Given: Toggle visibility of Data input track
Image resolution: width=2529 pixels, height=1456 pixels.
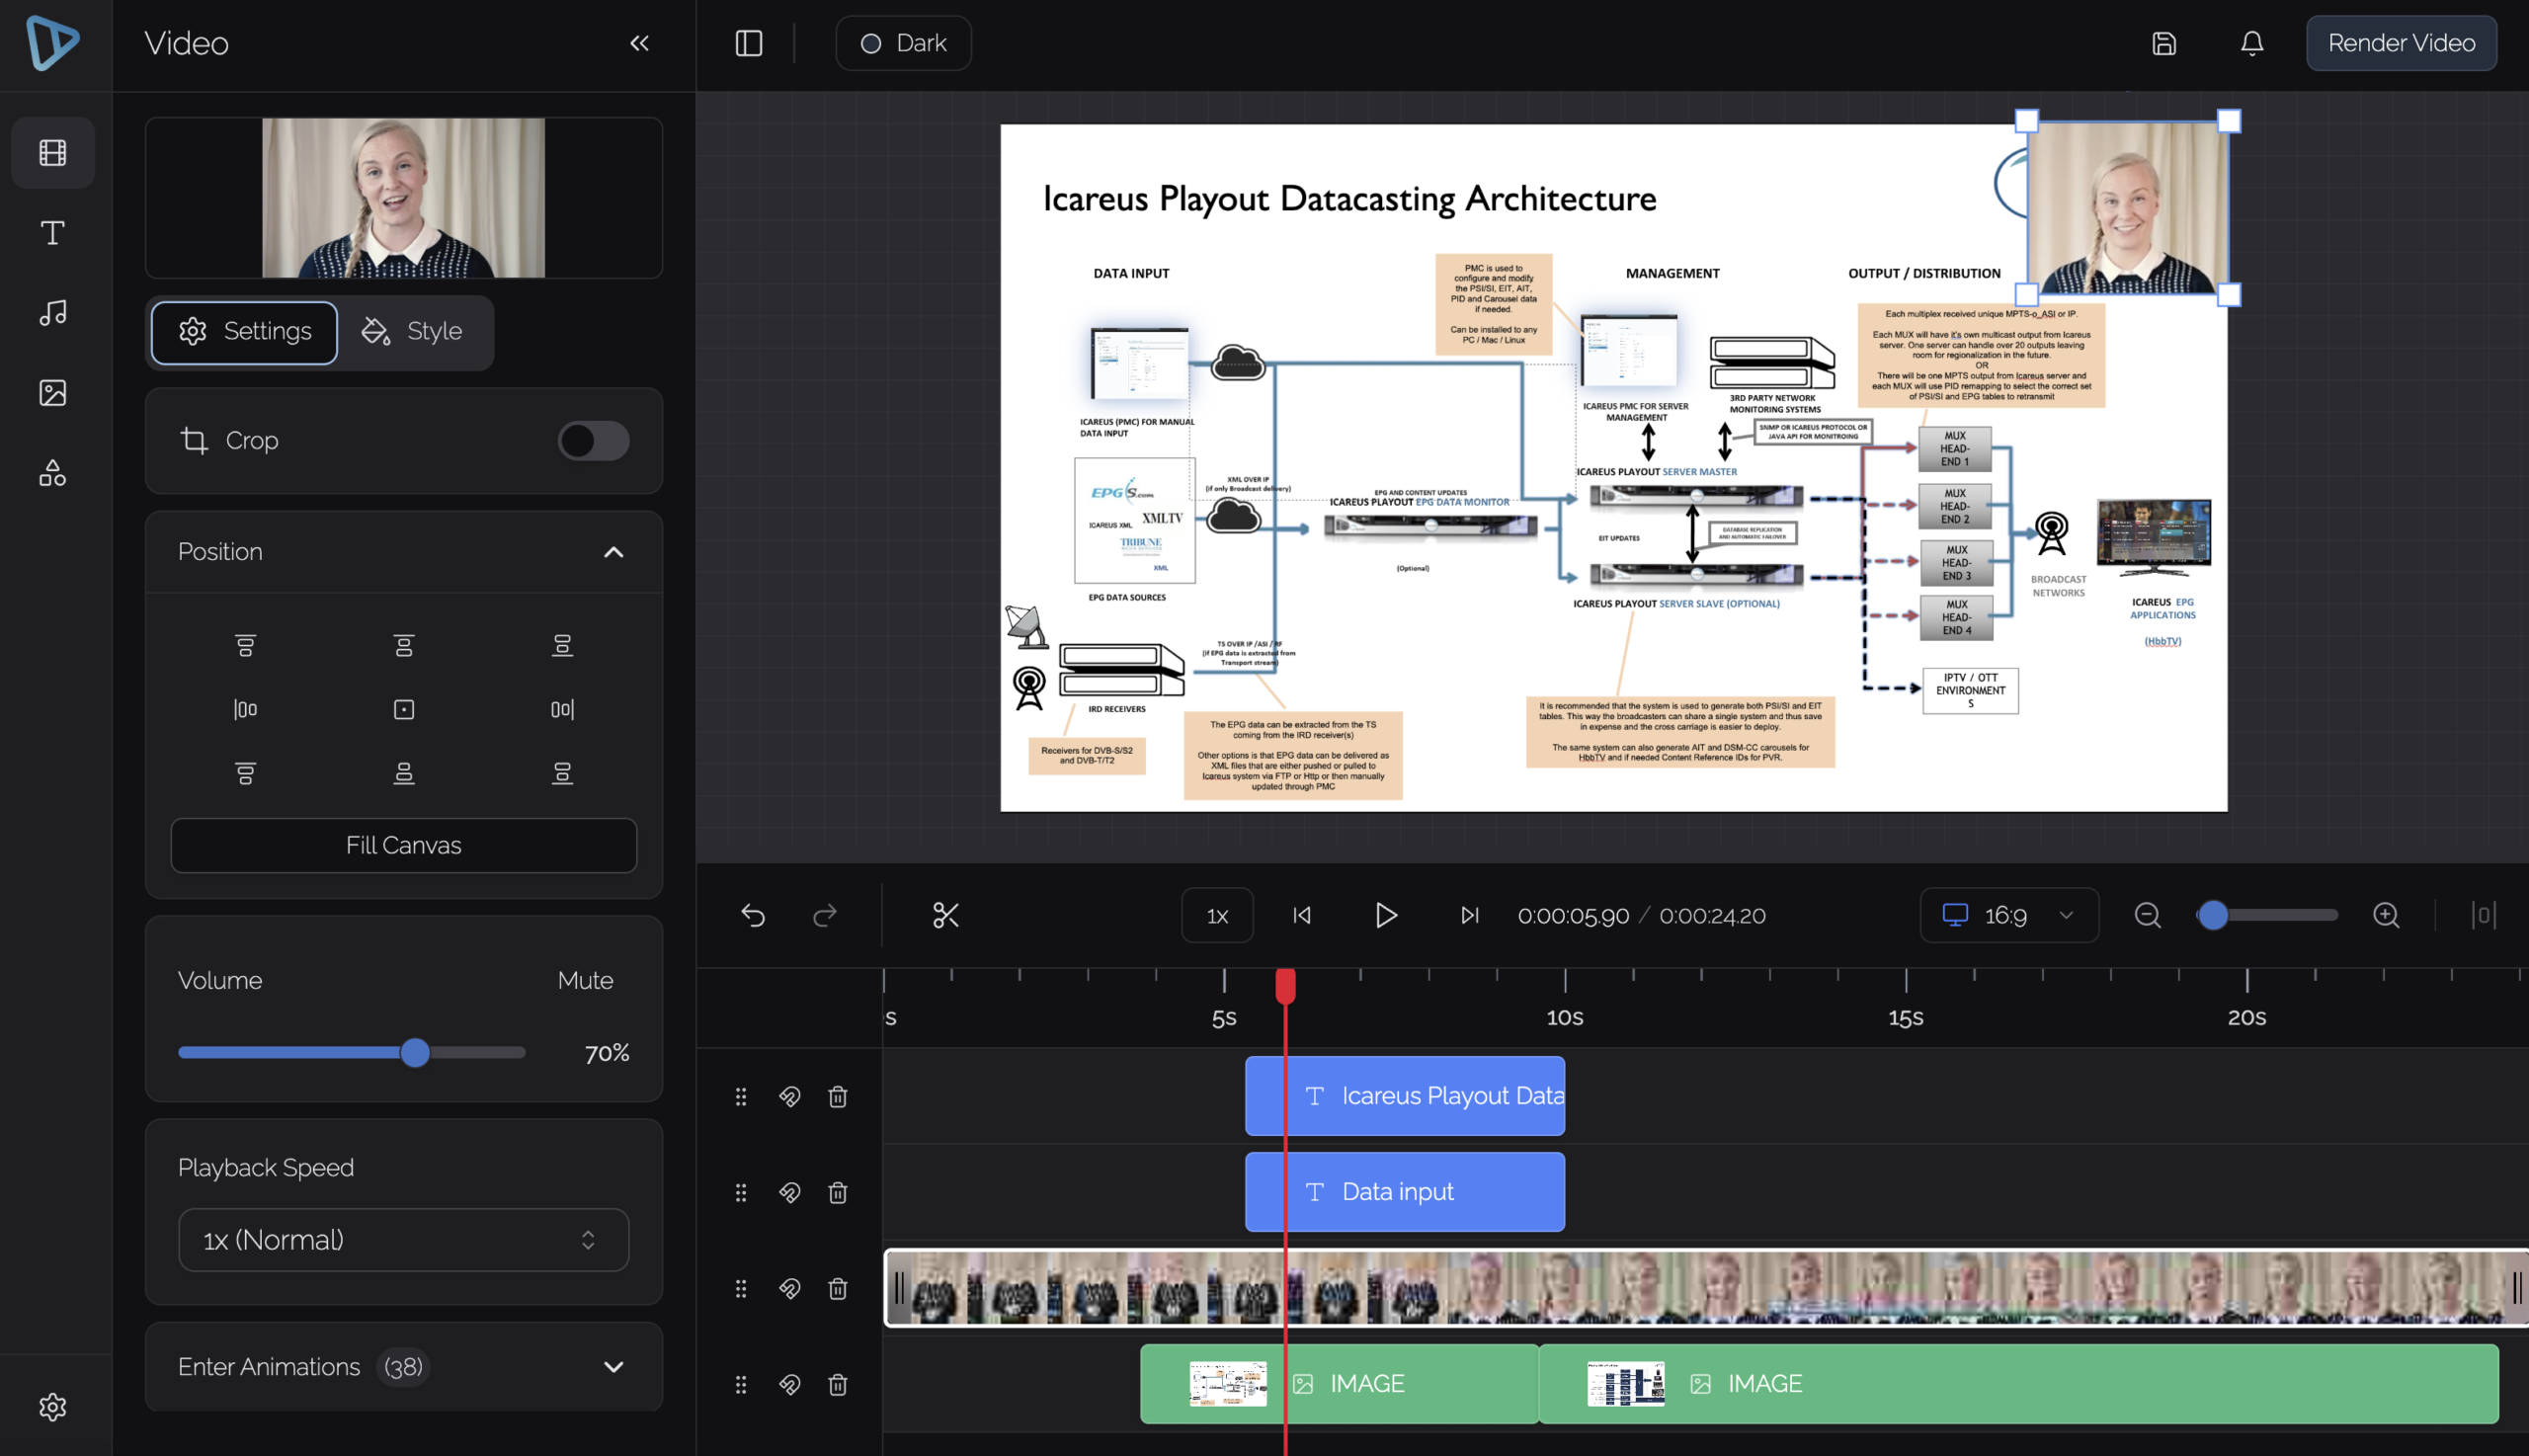Looking at the screenshot, I should 790,1193.
